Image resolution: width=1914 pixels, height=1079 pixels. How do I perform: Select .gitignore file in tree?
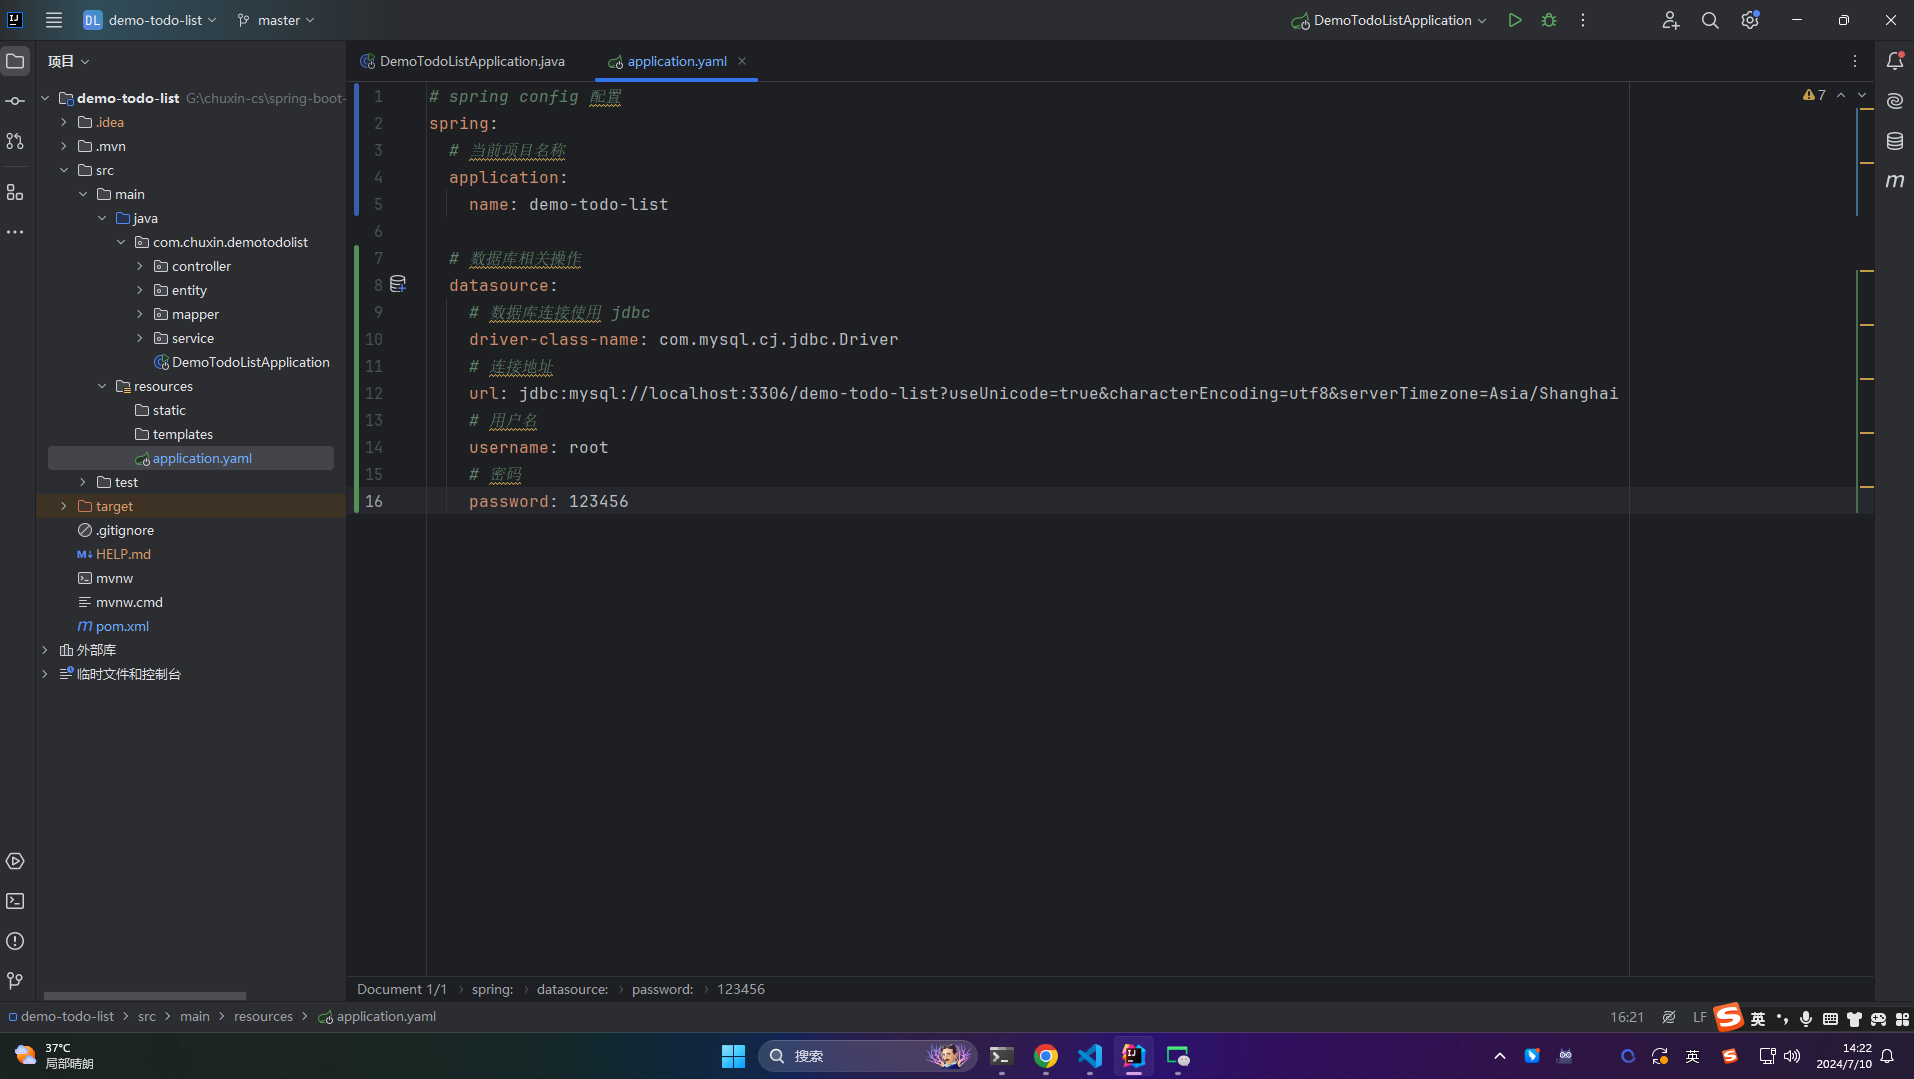pyautogui.click(x=125, y=530)
